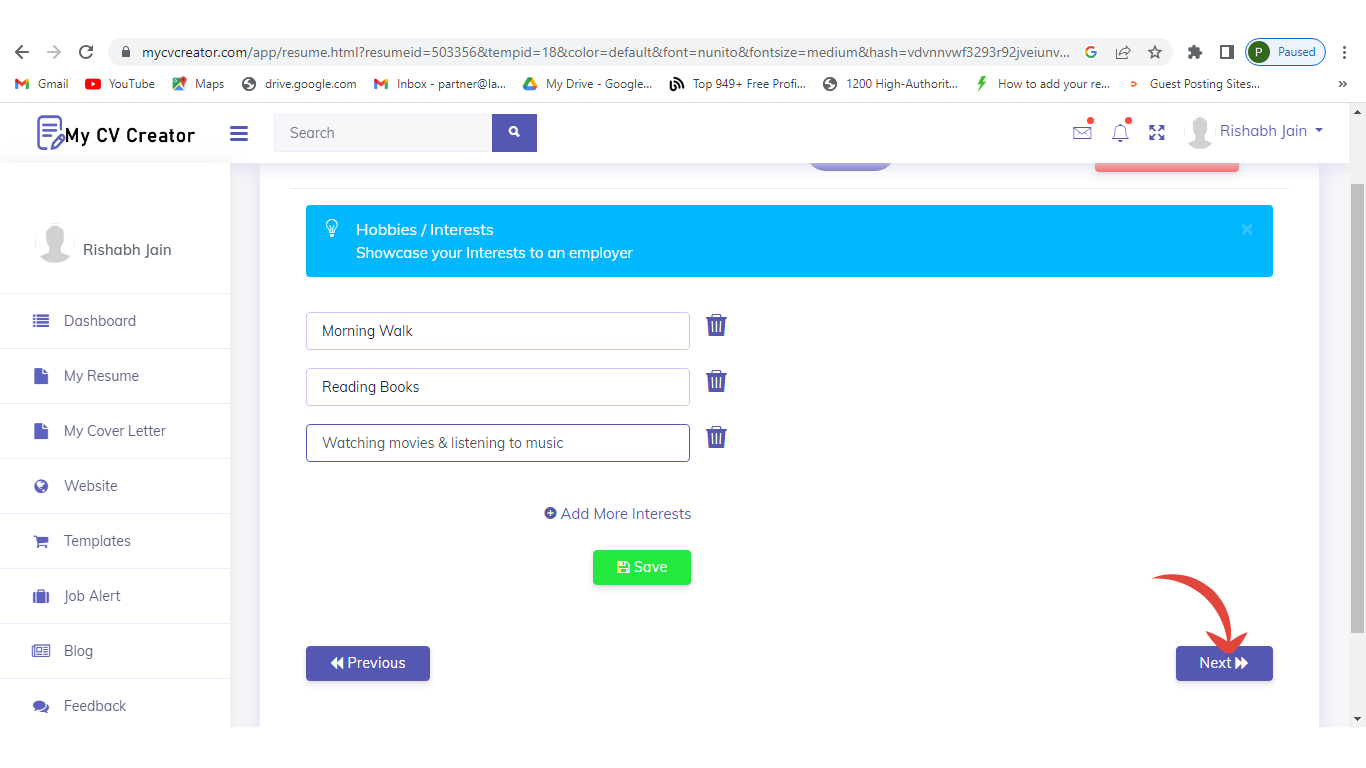
Task: Toggle the sidebar hamburger menu
Action: point(239,133)
